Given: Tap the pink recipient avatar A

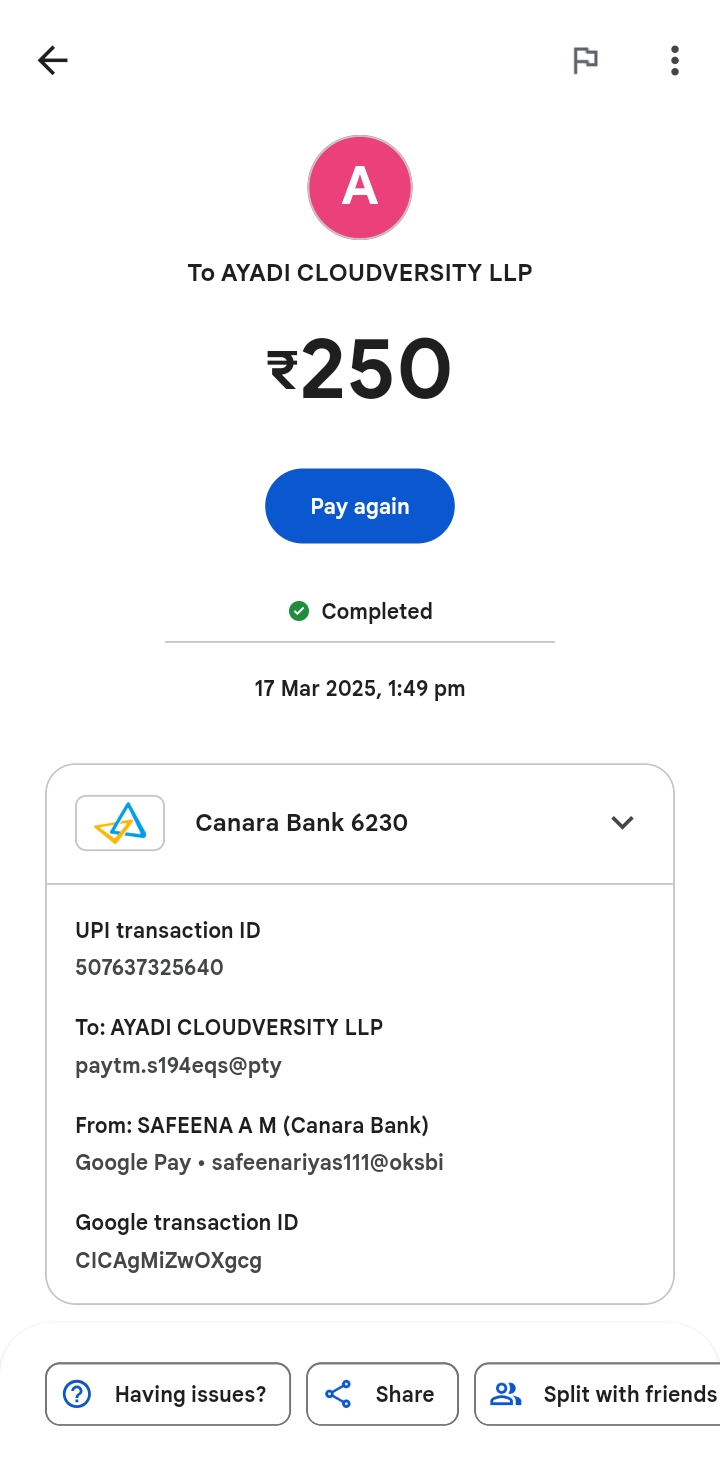Looking at the screenshot, I should pyautogui.click(x=360, y=187).
